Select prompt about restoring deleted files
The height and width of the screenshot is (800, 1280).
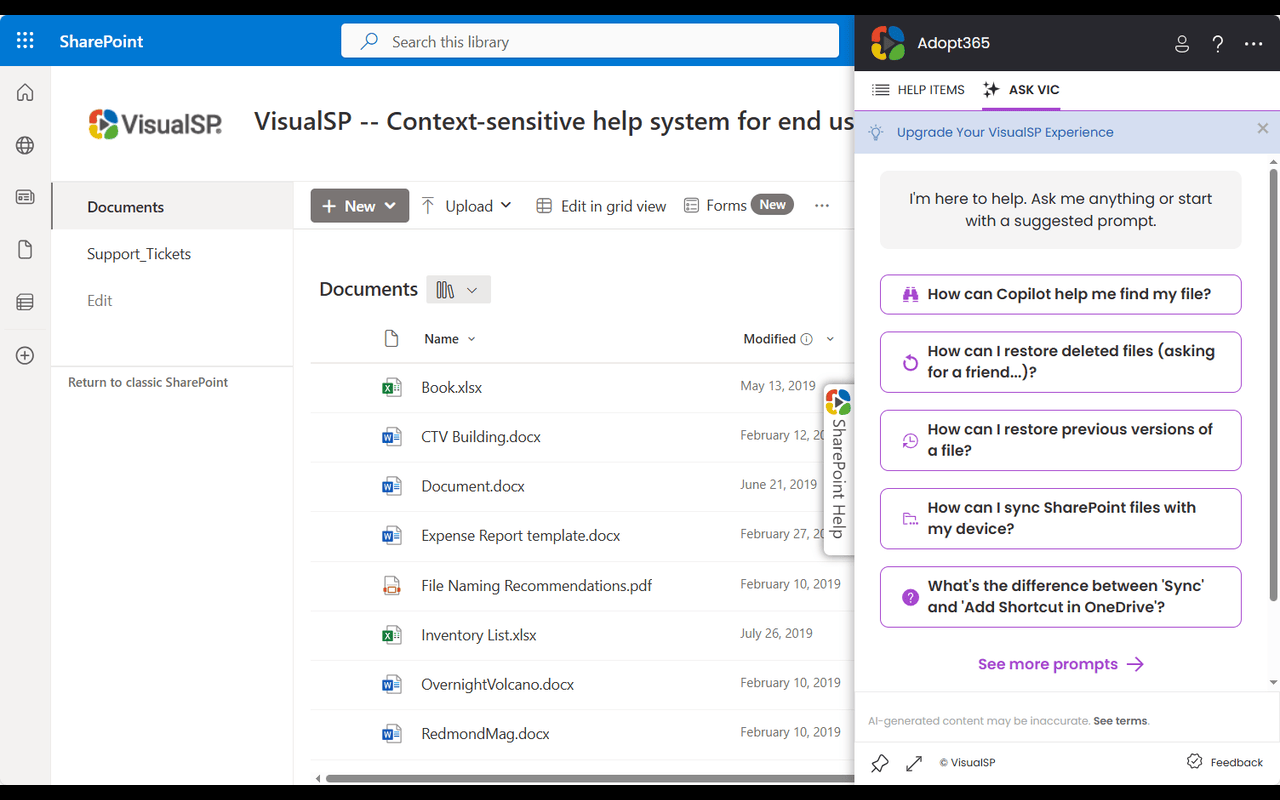(1060, 362)
